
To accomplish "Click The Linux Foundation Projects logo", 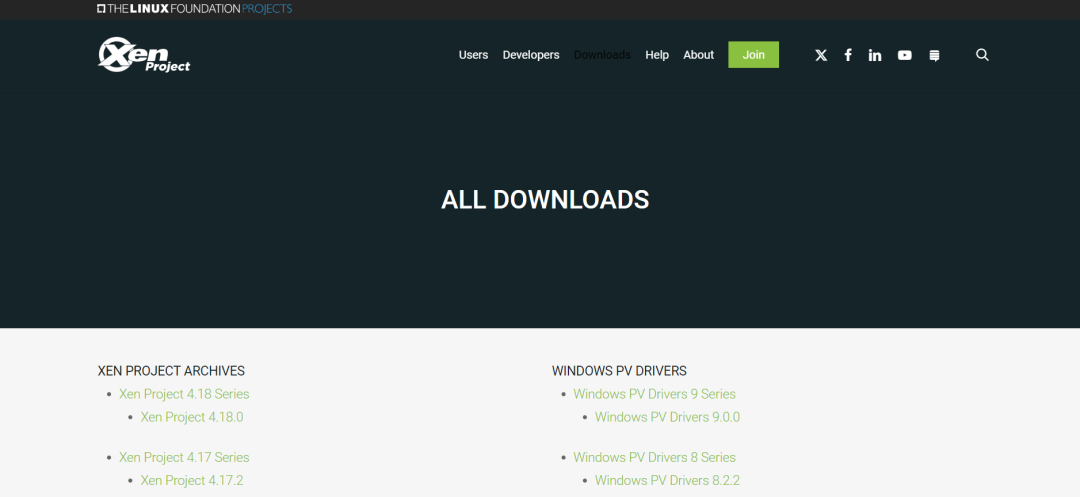I will [194, 9].
